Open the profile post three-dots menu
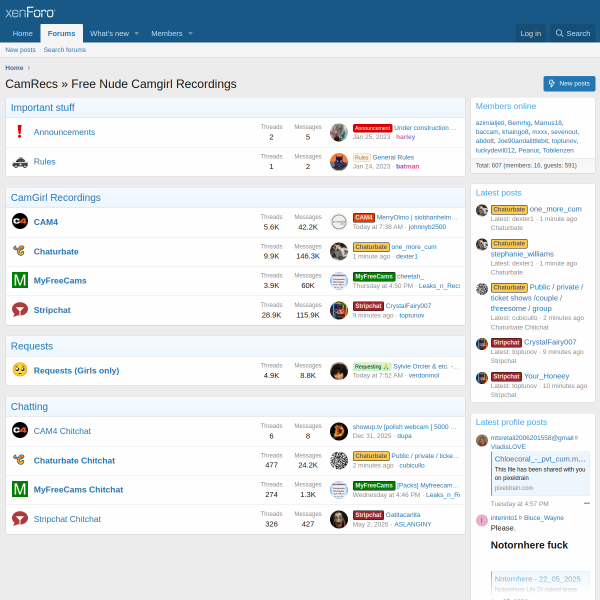Image resolution: width=600 pixels, height=600 pixels. (587, 503)
